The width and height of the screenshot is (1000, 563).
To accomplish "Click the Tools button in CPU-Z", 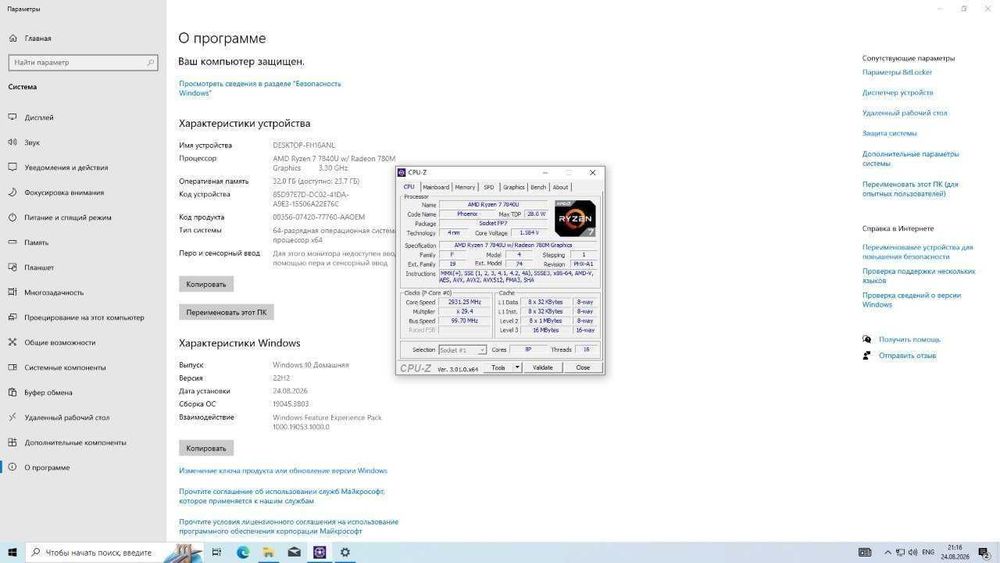I will (498, 367).
